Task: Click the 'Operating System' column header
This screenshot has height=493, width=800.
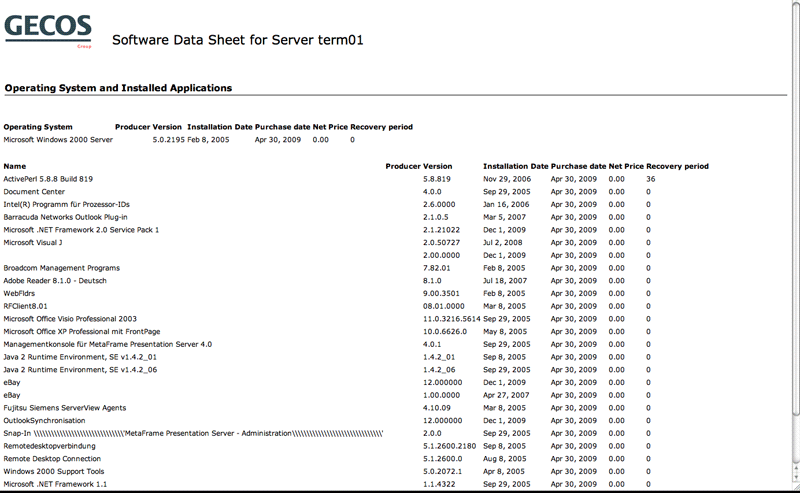Action: click(38, 127)
